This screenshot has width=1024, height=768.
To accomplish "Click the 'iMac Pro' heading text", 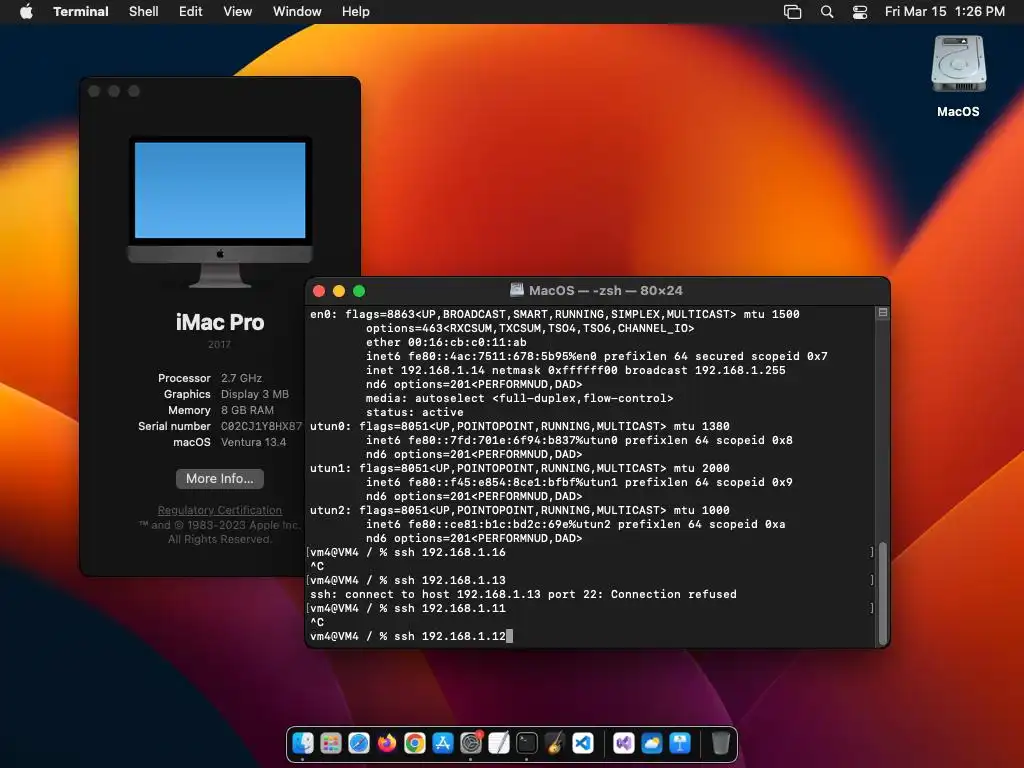I will pyautogui.click(x=220, y=322).
